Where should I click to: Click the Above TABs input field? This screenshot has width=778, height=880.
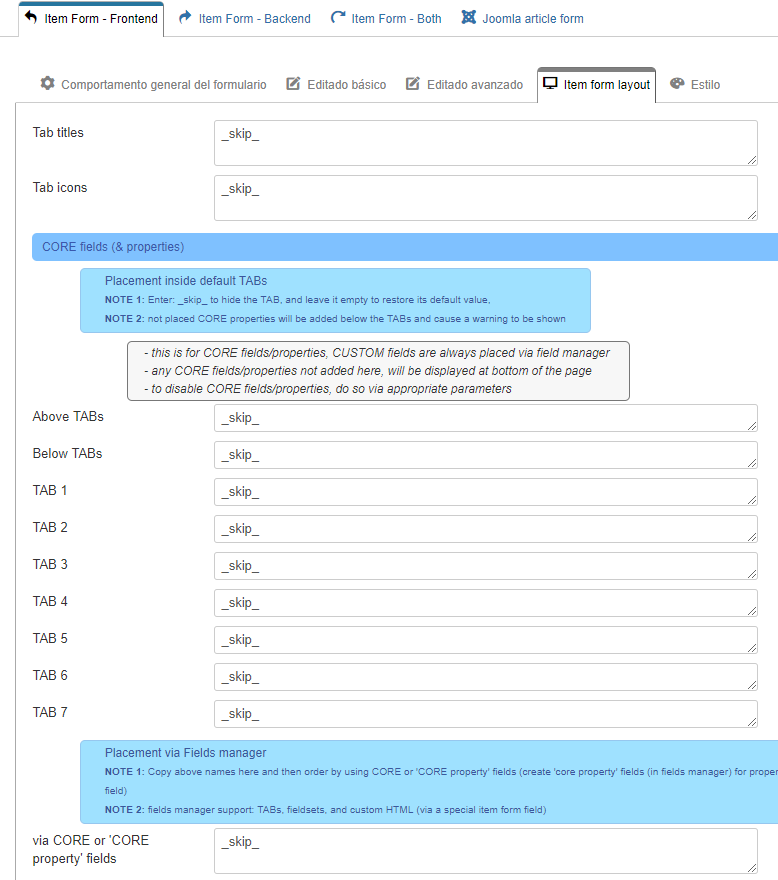click(x=485, y=418)
